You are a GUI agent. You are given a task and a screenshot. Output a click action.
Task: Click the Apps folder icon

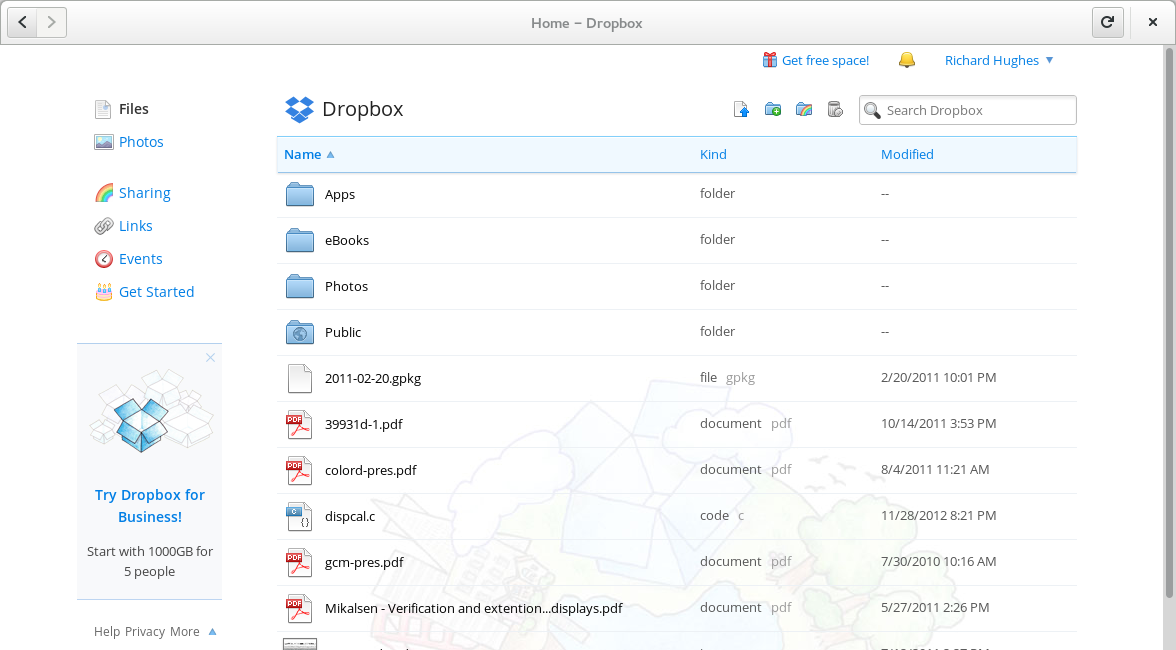(299, 194)
